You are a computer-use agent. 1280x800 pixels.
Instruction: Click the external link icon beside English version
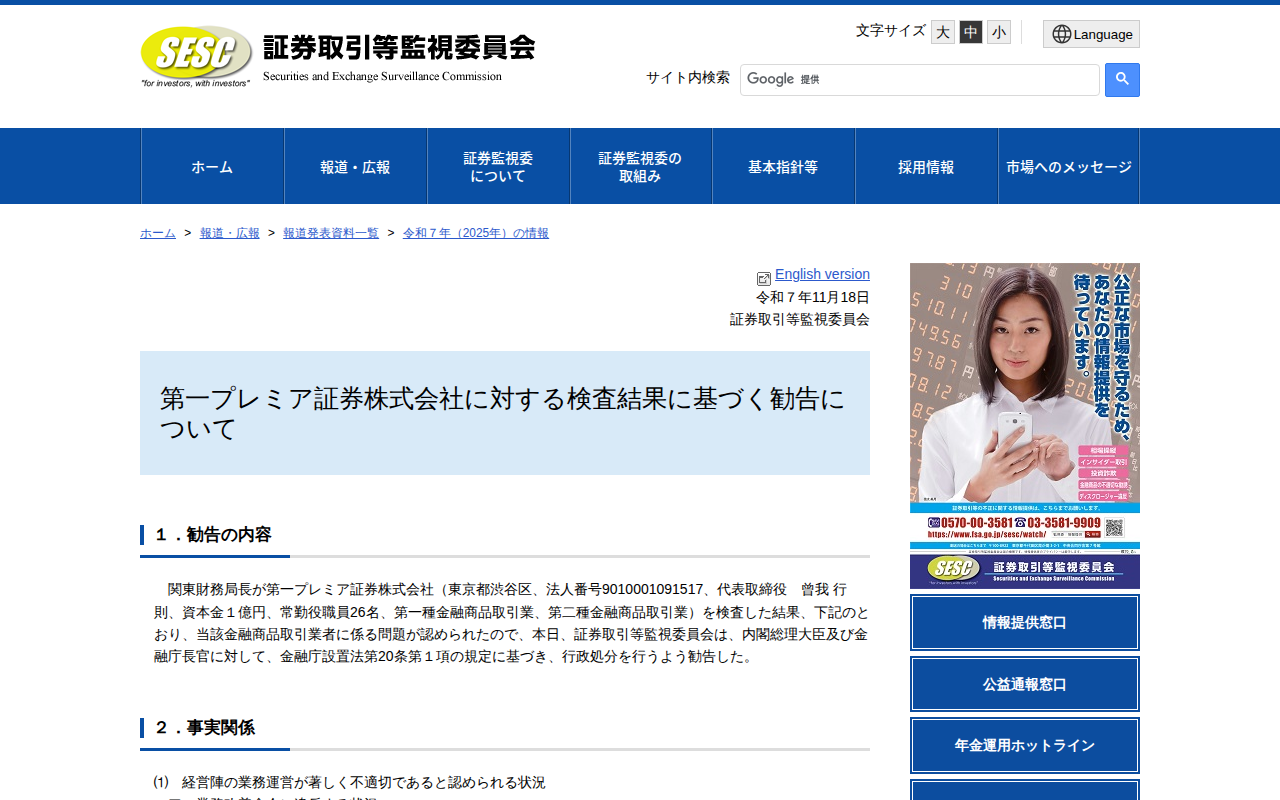[764, 279]
